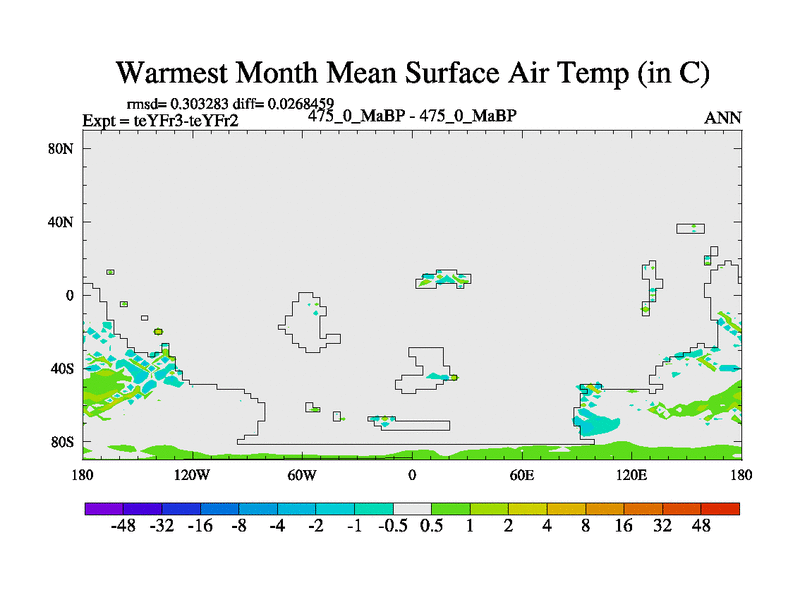Select the orange swatch between 16 and 32
This screenshot has height=600, width=800.
click(643, 509)
